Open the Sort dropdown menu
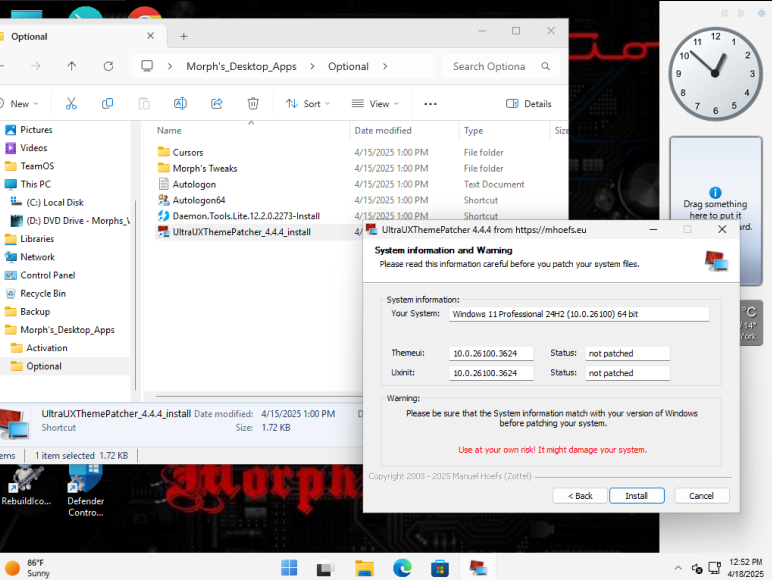The width and height of the screenshot is (772, 580). point(308,104)
